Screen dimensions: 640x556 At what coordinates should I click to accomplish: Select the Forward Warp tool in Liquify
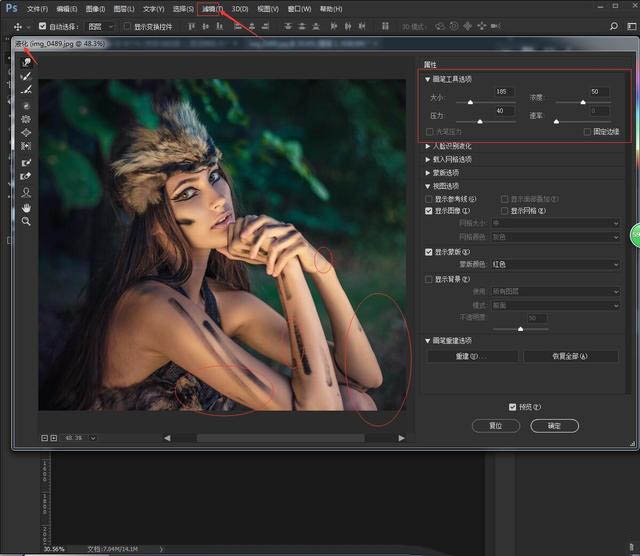(x=26, y=62)
